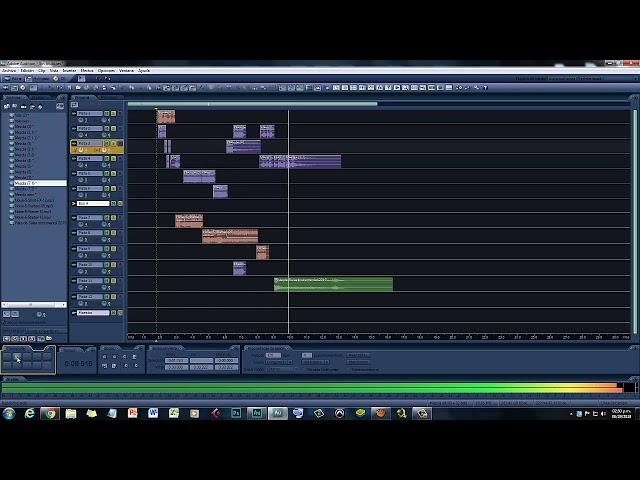Expand the Bus A track arrow
Image resolution: width=640 pixels, height=480 pixels.
click(x=74, y=203)
